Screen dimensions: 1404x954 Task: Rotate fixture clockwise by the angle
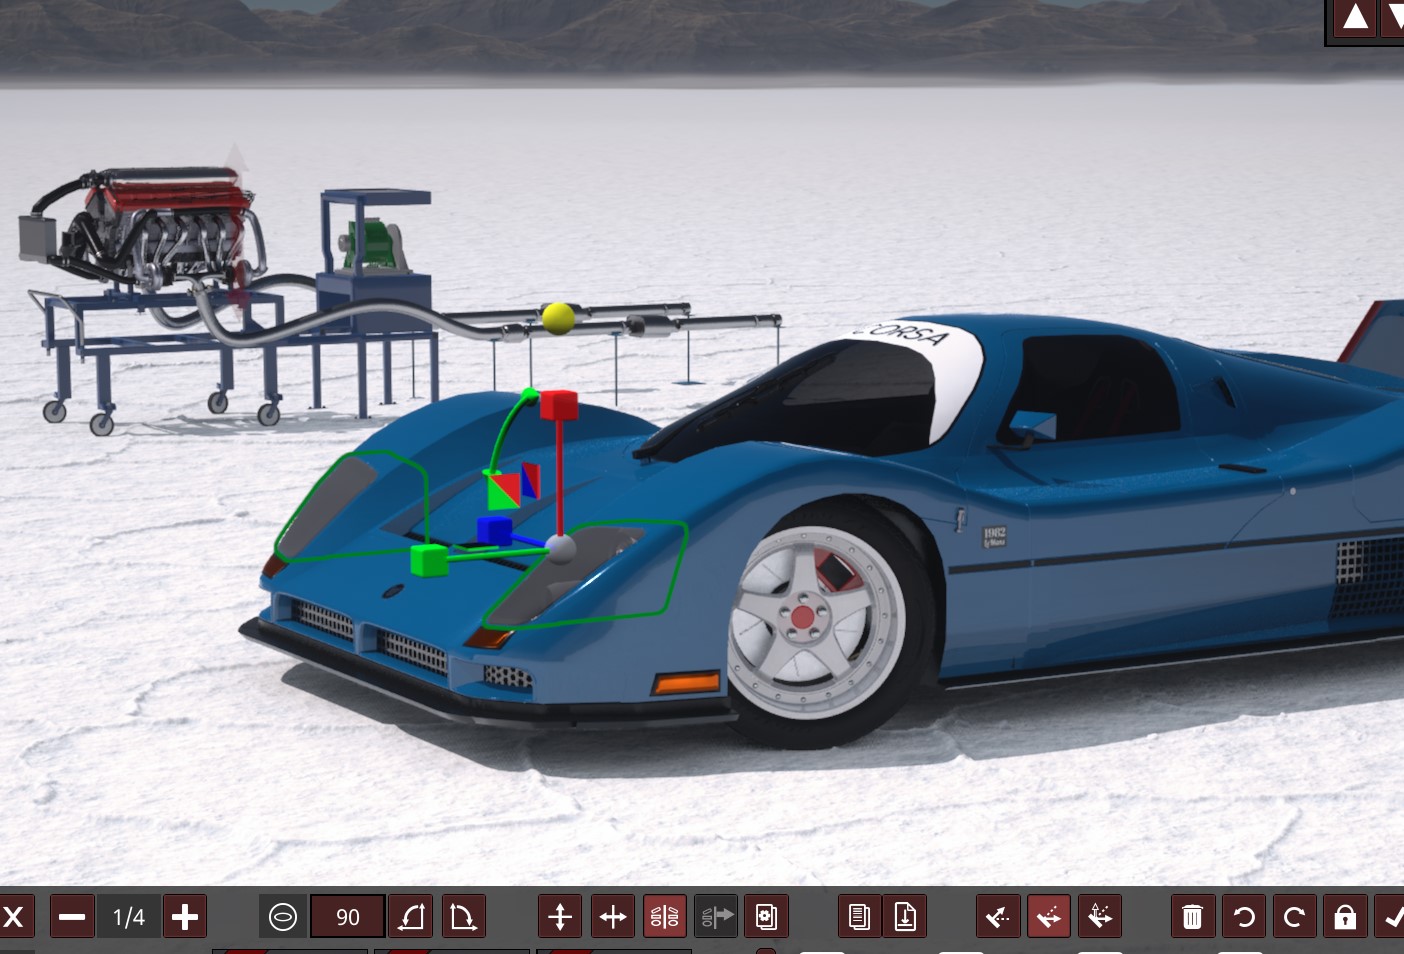click(462, 917)
